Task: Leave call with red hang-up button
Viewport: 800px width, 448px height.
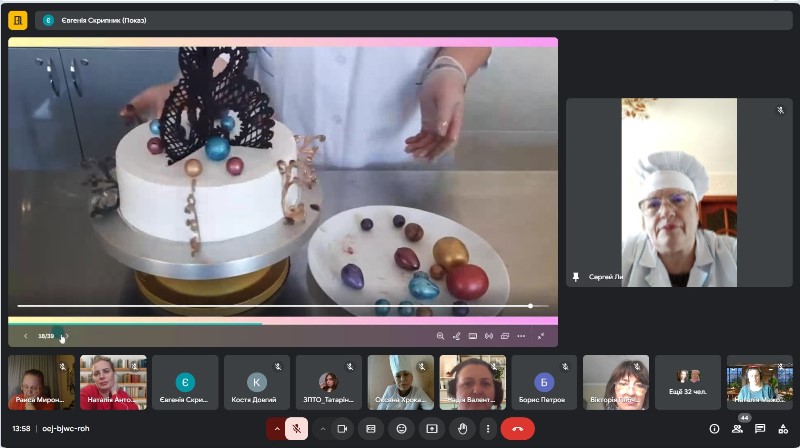Action: (x=517, y=429)
